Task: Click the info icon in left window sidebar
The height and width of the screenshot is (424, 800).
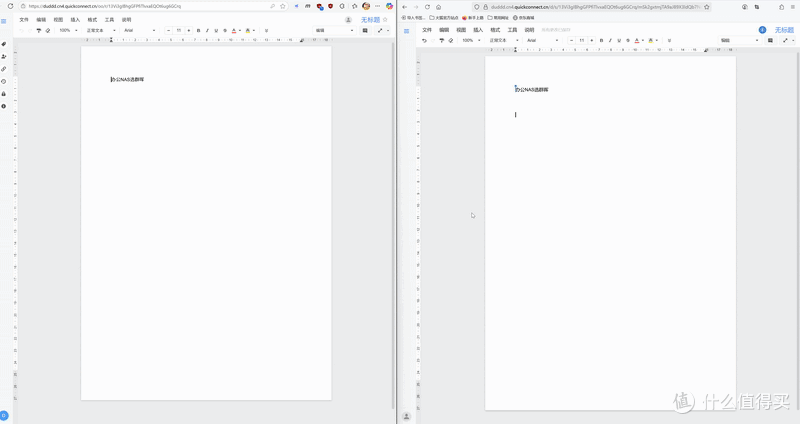Action: [4, 106]
